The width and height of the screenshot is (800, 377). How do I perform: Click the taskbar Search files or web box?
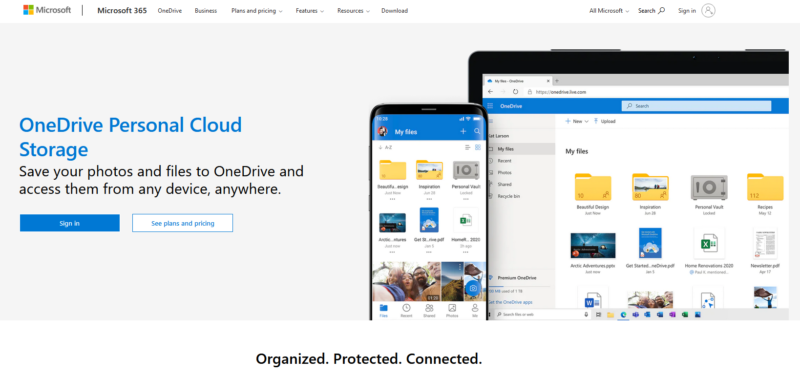point(542,315)
